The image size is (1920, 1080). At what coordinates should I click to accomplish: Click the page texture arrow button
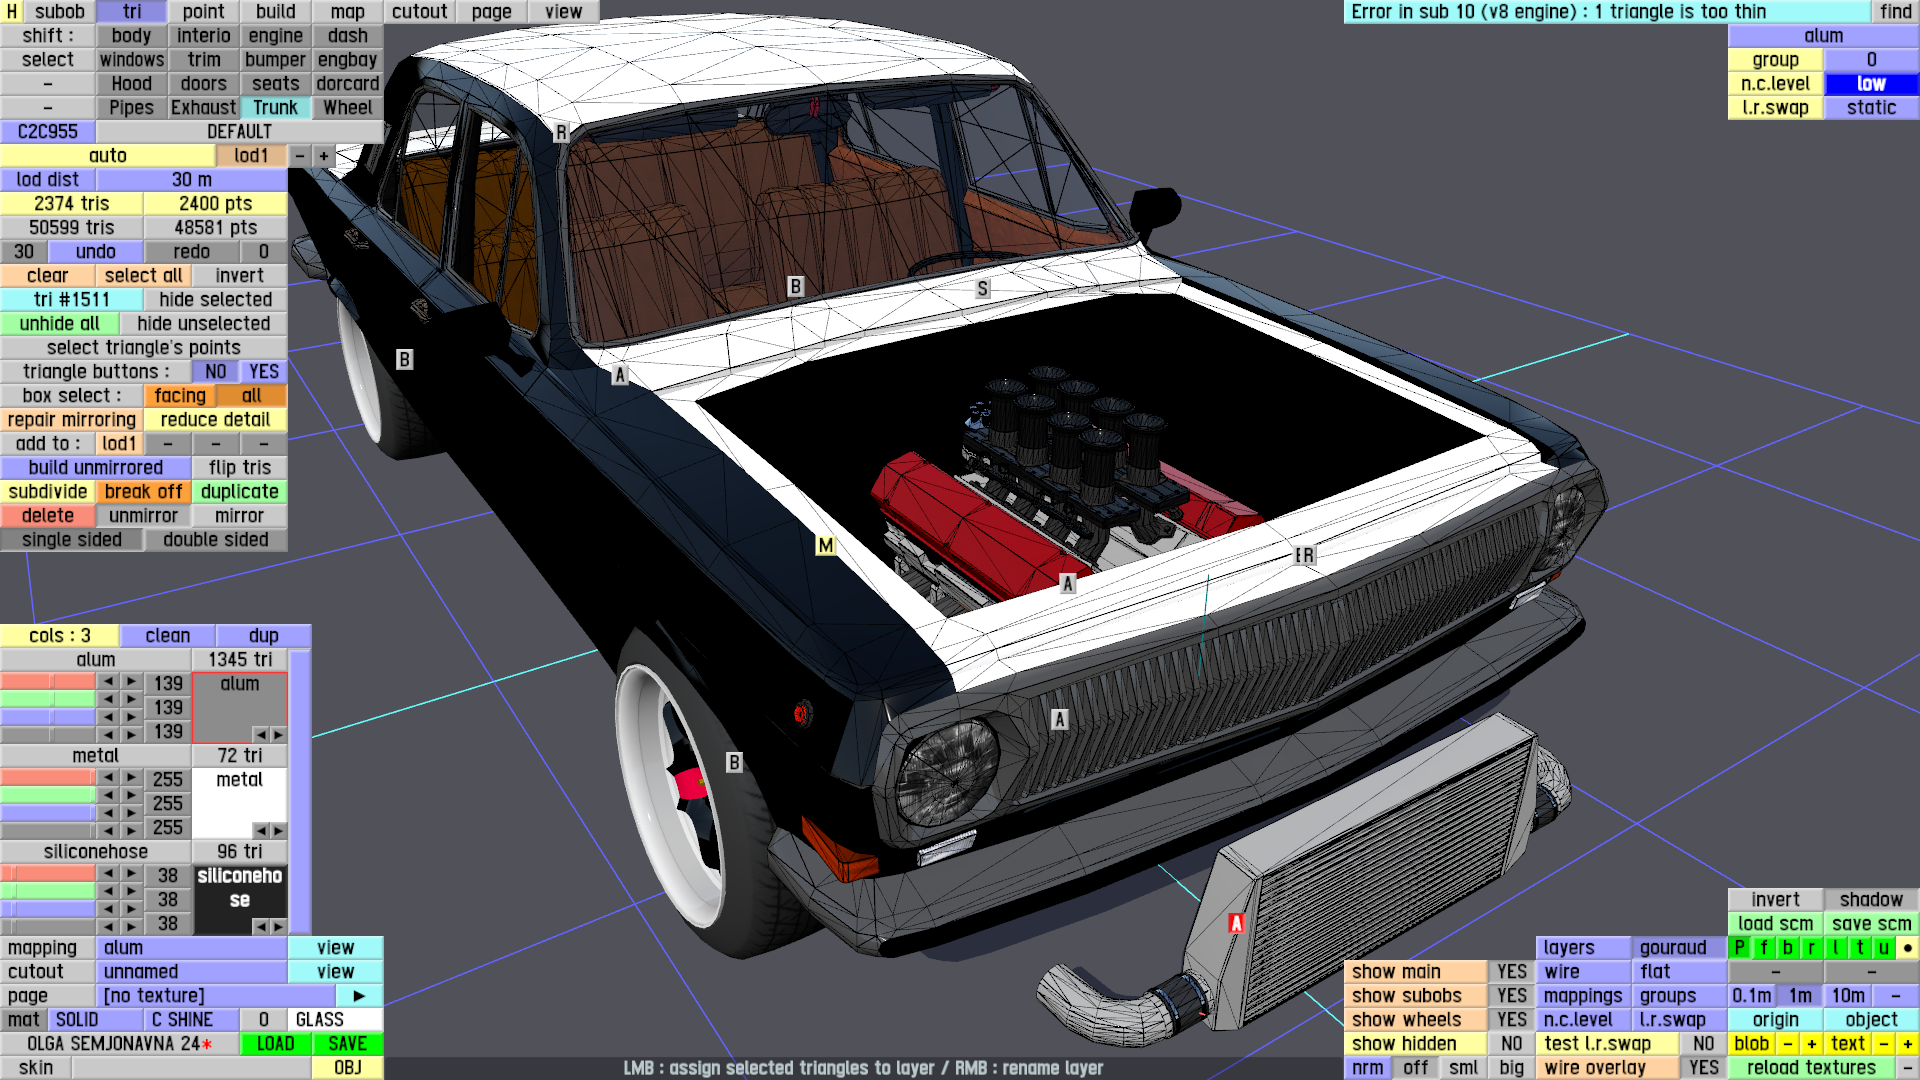tap(359, 996)
